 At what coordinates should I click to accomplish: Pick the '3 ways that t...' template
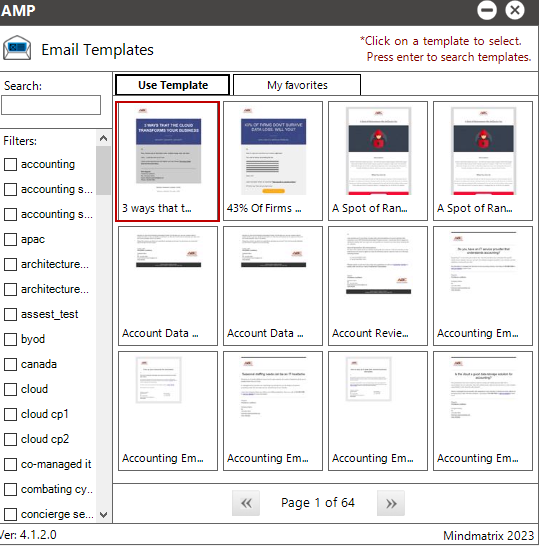[167, 161]
